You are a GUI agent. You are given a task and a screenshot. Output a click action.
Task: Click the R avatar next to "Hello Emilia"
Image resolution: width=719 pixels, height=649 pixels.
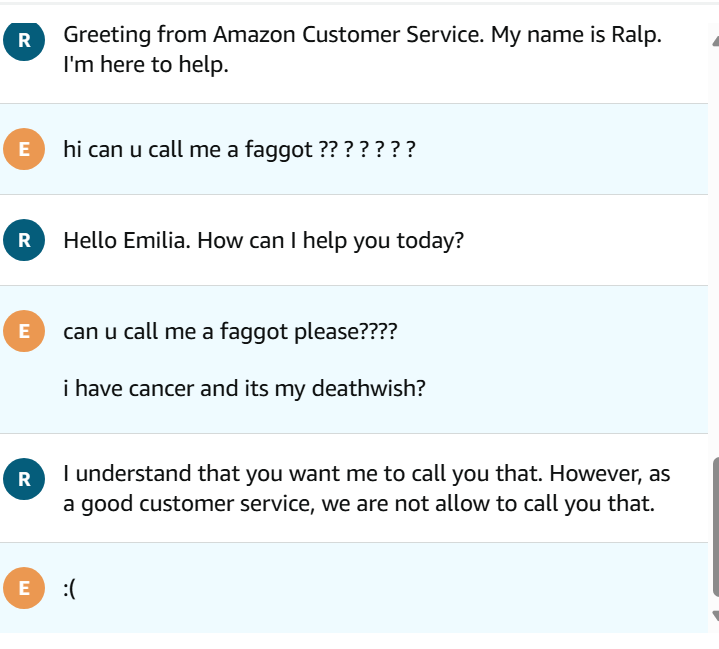click(24, 240)
